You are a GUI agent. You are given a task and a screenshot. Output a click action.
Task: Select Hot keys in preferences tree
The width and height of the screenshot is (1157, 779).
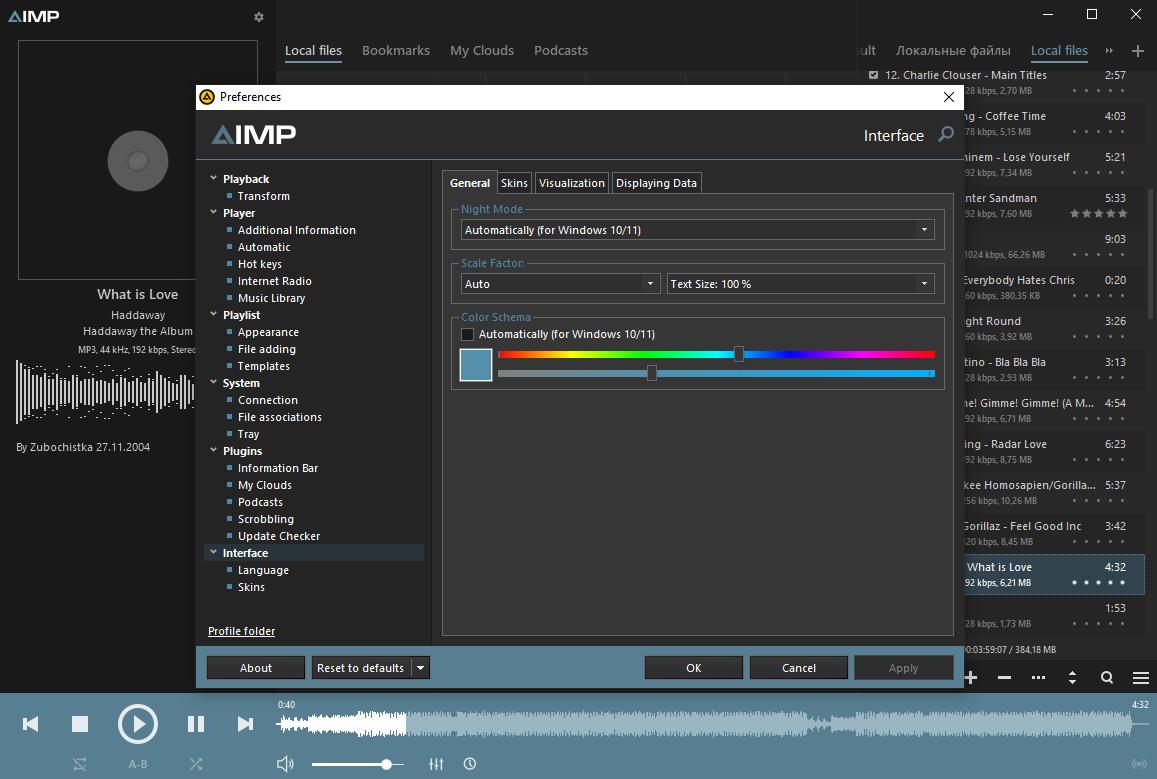pos(259,264)
